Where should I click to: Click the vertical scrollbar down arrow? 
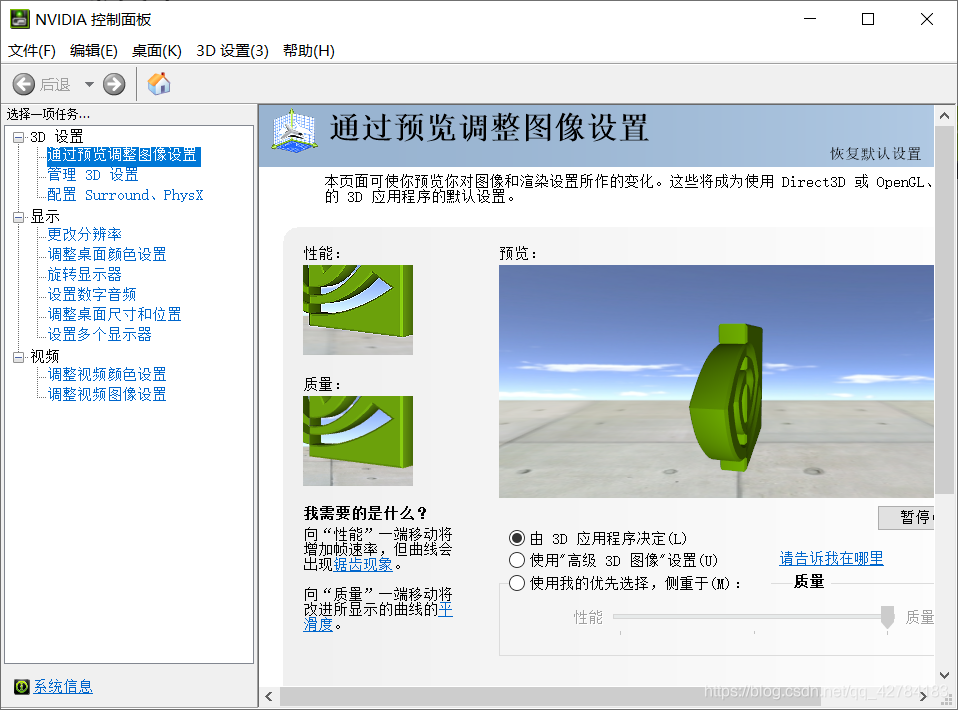click(945, 675)
